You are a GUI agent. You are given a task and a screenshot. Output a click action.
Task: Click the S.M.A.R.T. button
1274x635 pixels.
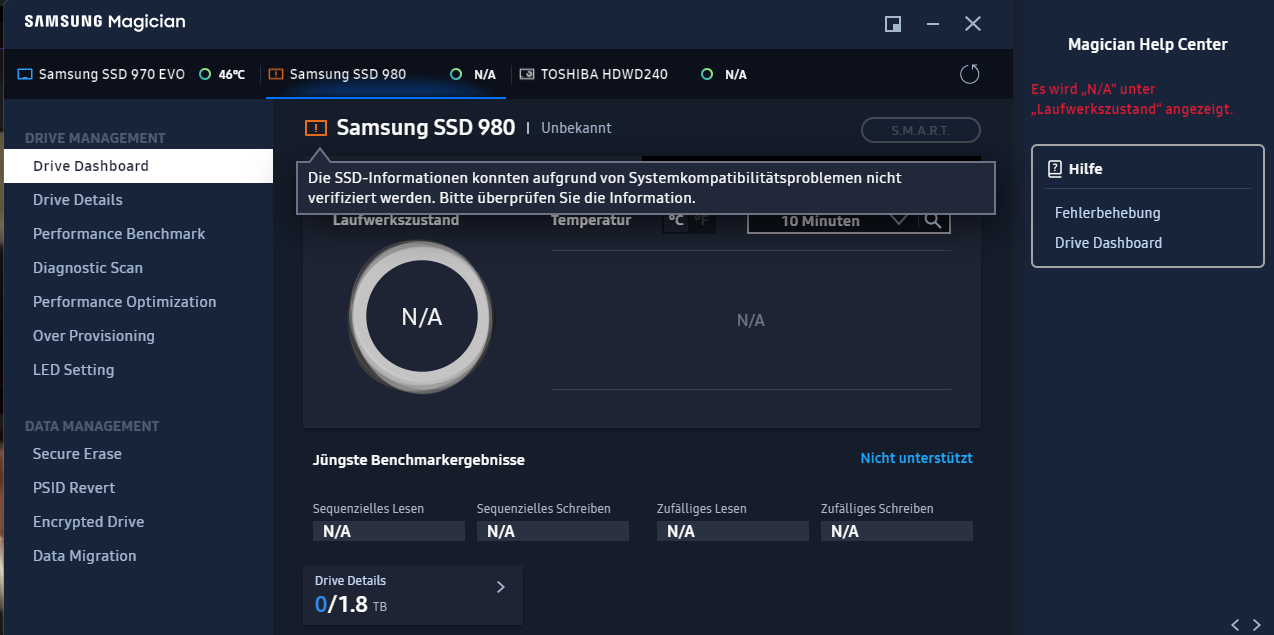tap(920, 130)
